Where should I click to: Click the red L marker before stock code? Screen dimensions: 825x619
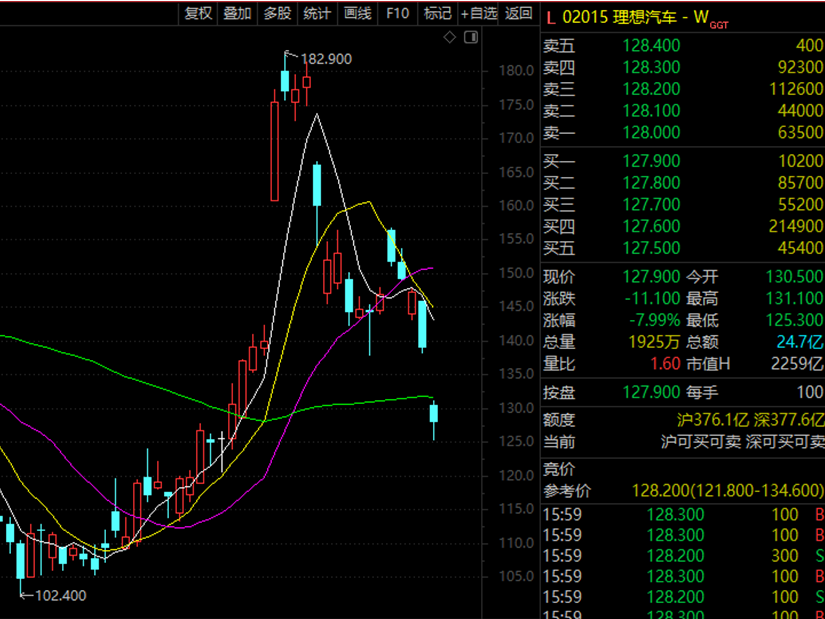(x=550, y=17)
